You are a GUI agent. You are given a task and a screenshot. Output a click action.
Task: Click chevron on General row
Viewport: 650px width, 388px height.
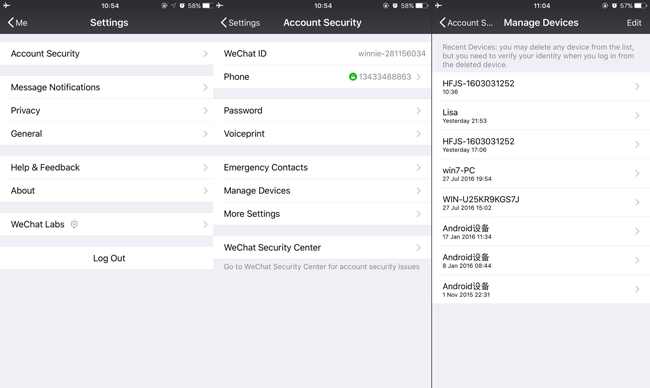coord(206,134)
